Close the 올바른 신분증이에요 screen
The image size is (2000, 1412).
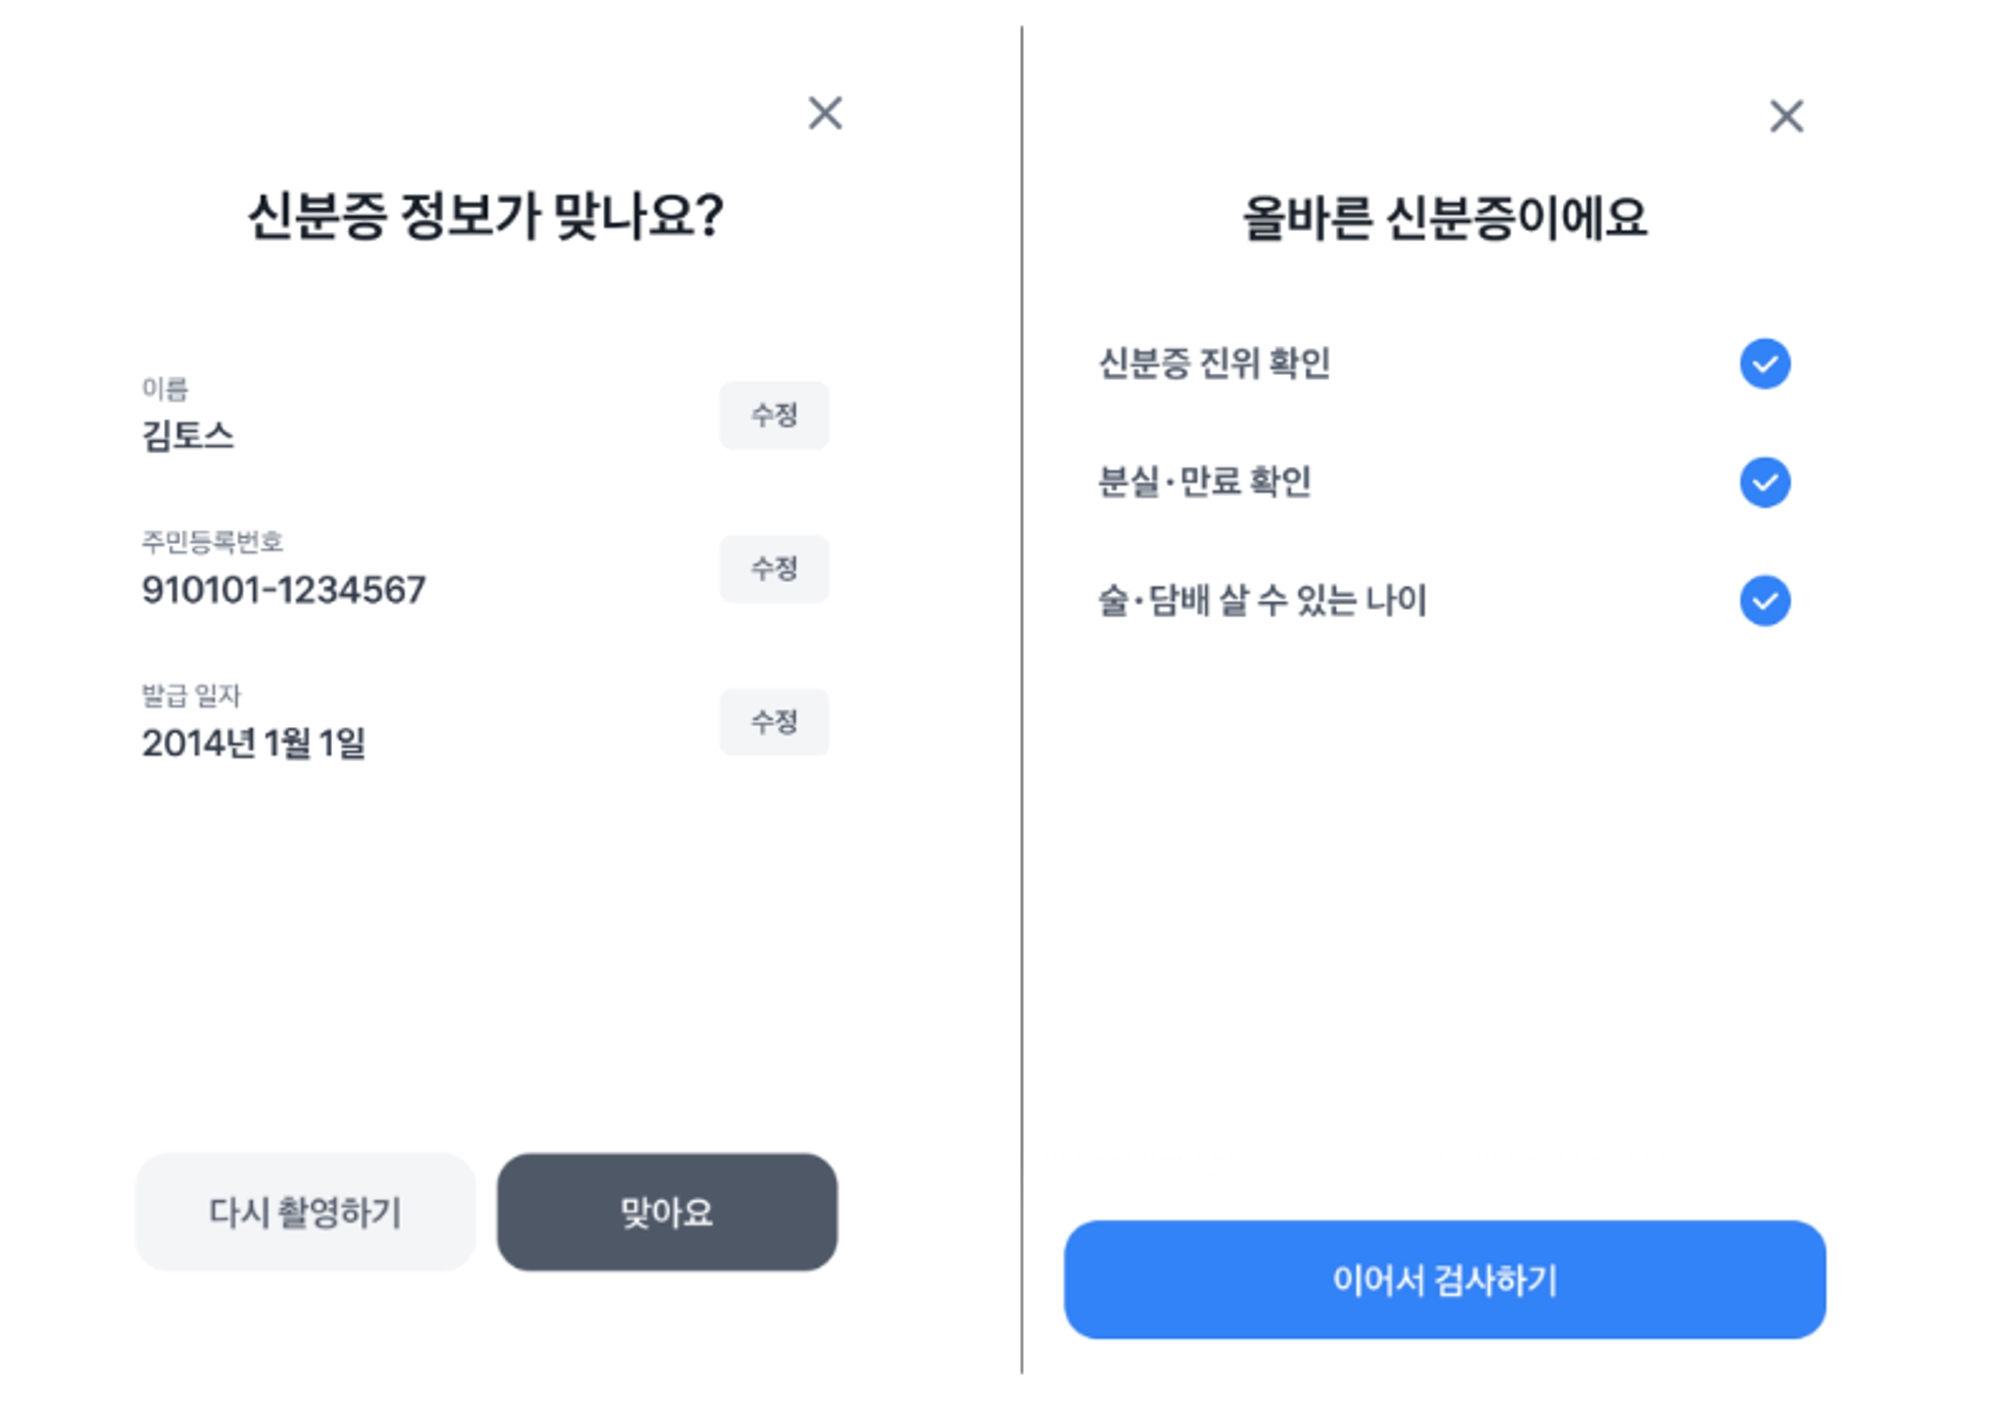pos(1786,116)
